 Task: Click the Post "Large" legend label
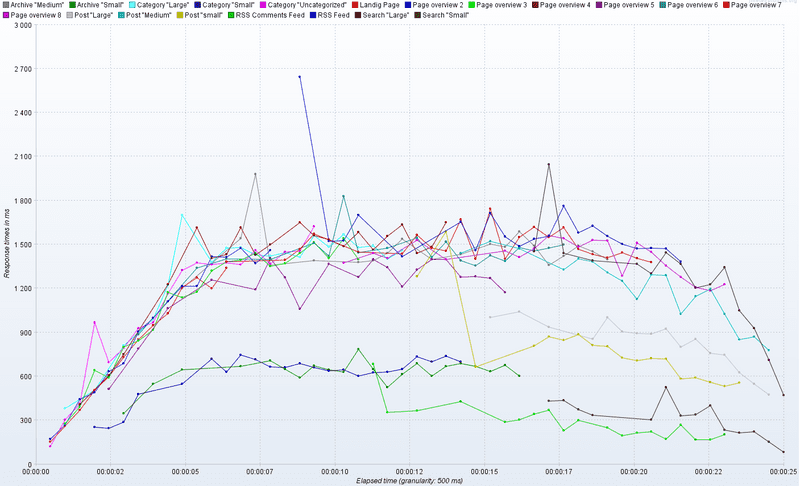click(x=93, y=15)
